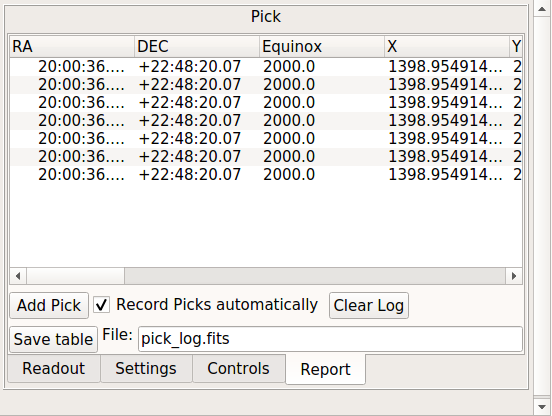
Task: Click the panel's scroll down arrow
Action: click(542, 407)
